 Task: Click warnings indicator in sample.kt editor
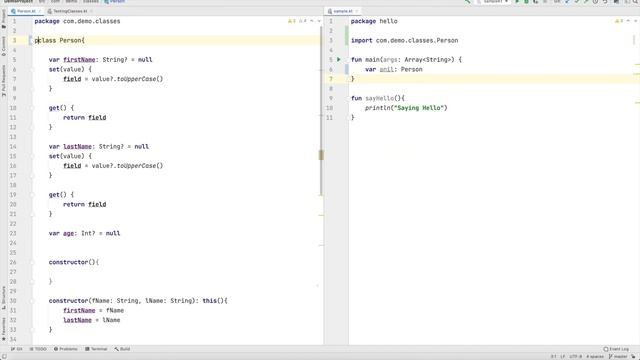point(619,21)
